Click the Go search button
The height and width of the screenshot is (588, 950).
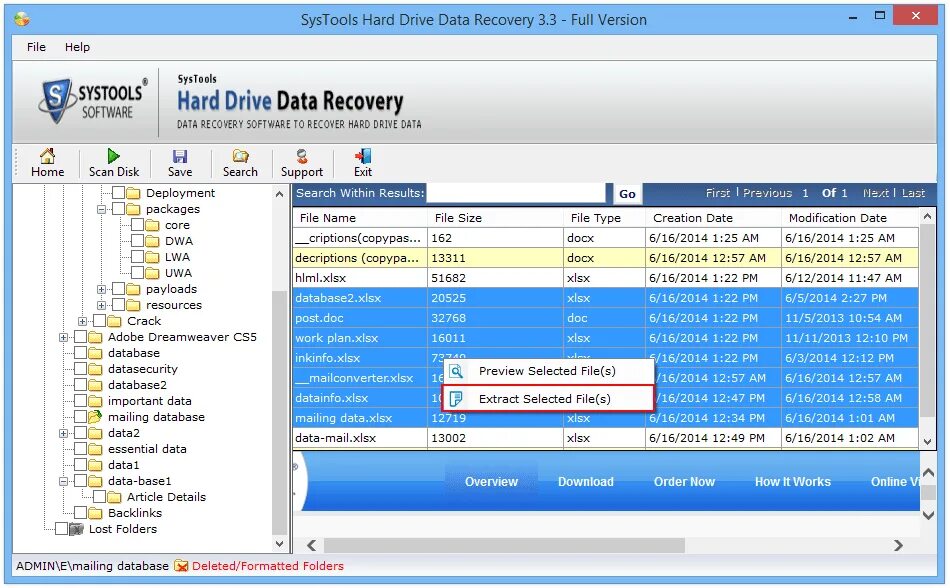627,194
